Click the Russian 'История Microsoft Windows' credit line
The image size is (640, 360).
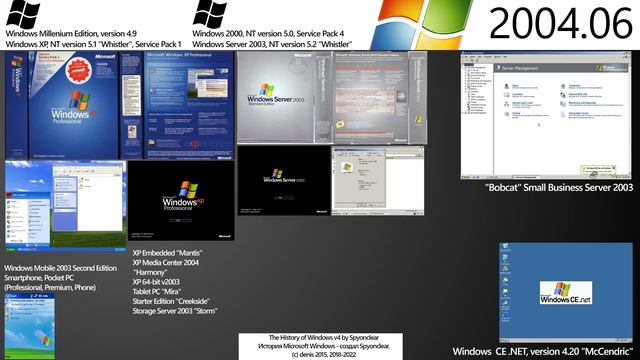click(x=323, y=346)
